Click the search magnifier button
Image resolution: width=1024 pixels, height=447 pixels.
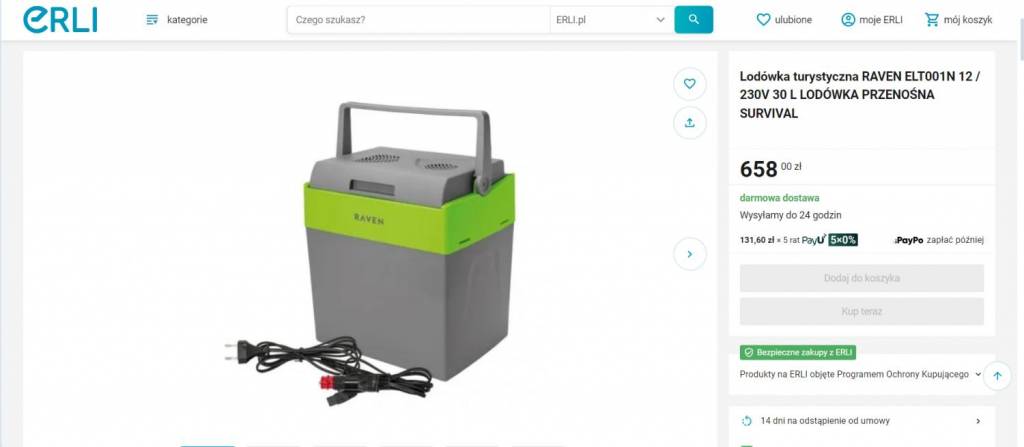[694, 20]
